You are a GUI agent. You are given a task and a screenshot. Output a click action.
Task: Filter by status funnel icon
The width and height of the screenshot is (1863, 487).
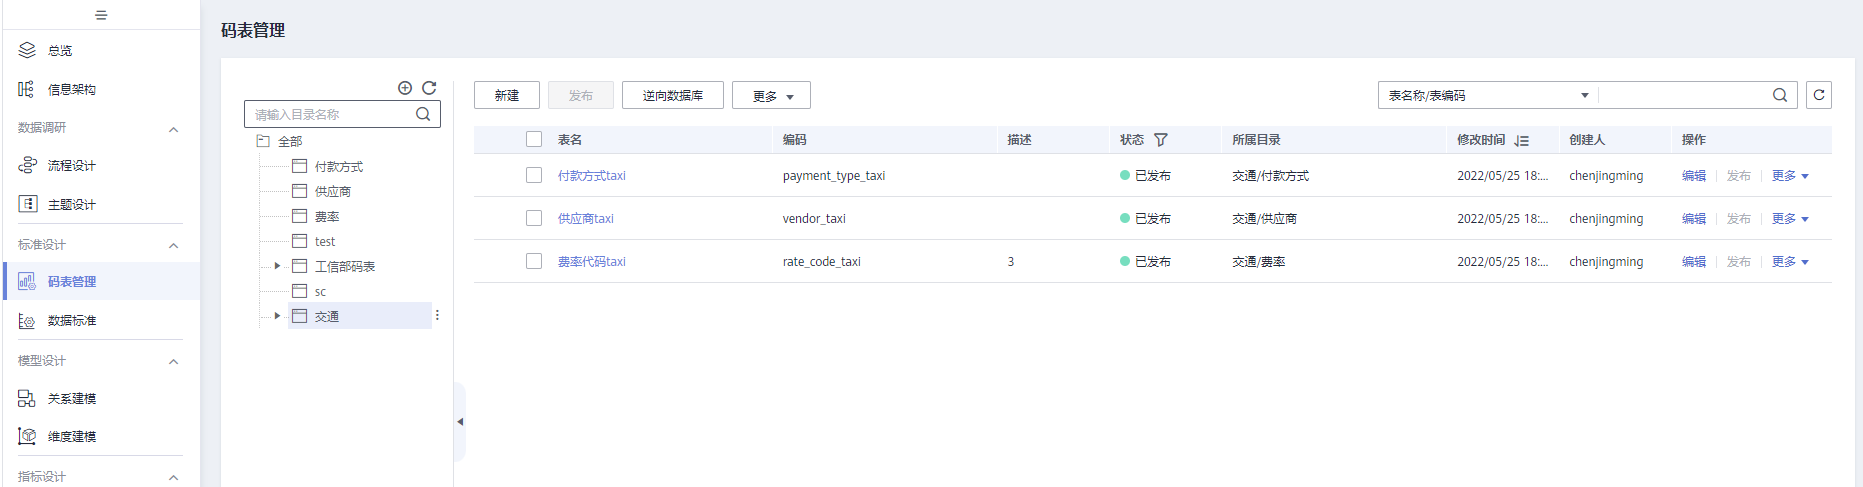point(1161,140)
